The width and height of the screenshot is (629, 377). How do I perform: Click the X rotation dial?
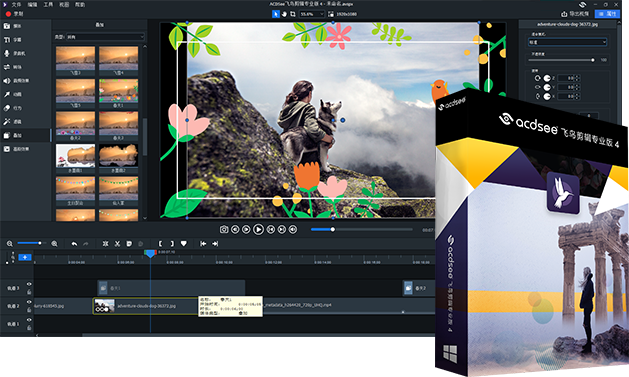coord(547,97)
